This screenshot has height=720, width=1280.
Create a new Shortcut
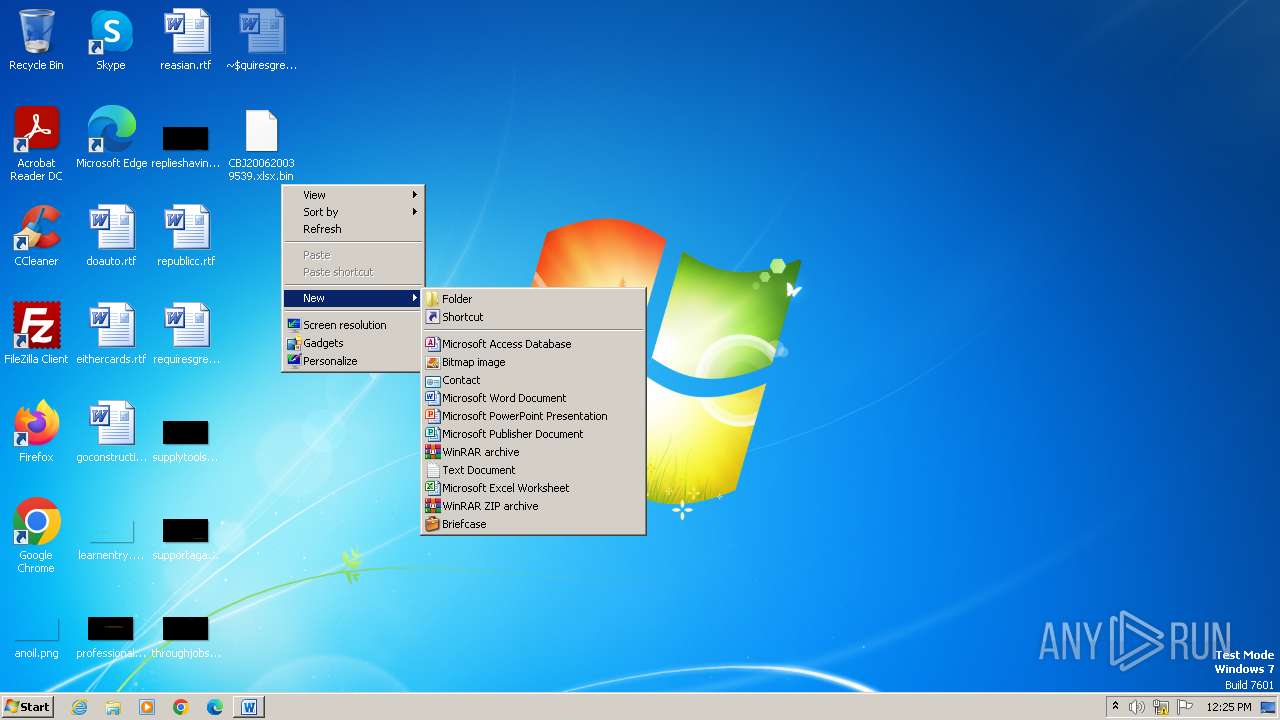pos(533,317)
